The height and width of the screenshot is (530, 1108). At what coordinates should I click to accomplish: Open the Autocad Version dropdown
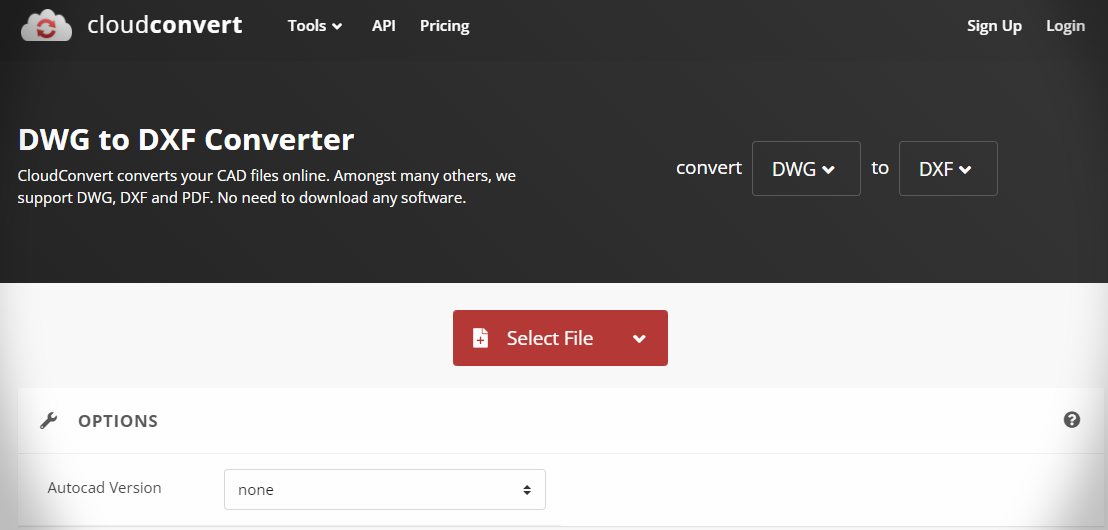click(x=385, y=490)
